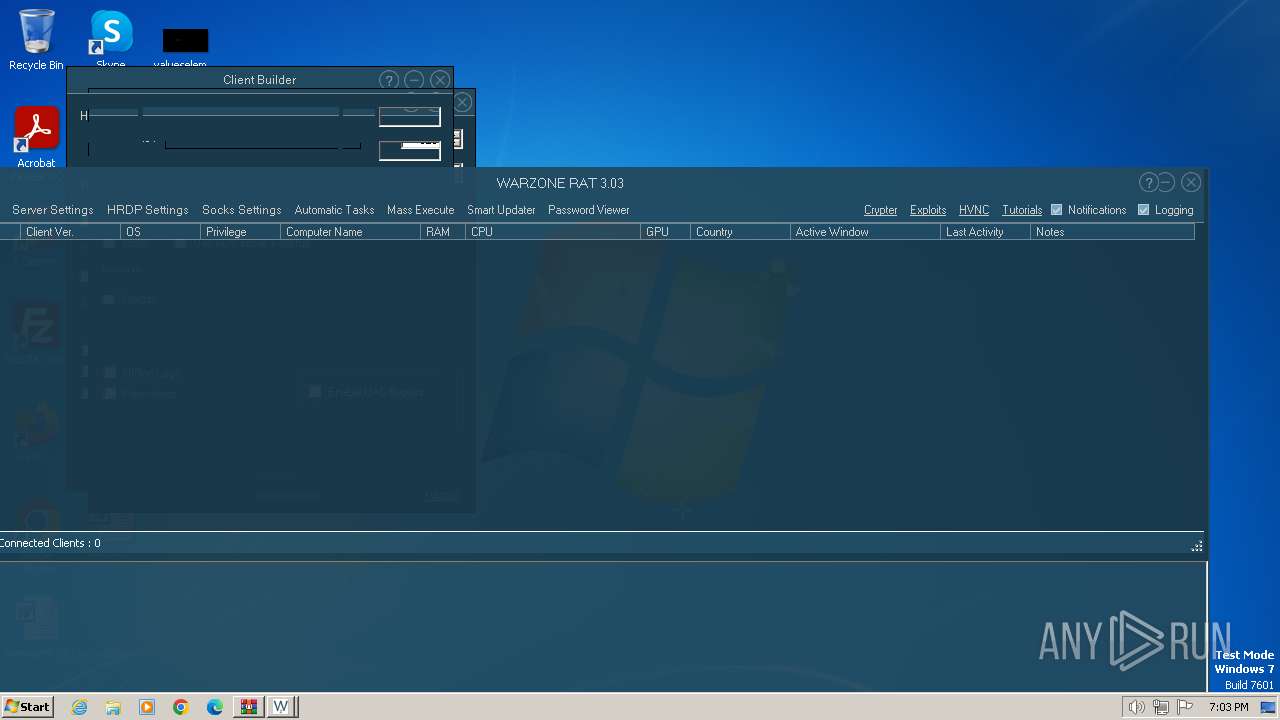Open the Mass Execute menu

tap(420, 210)
